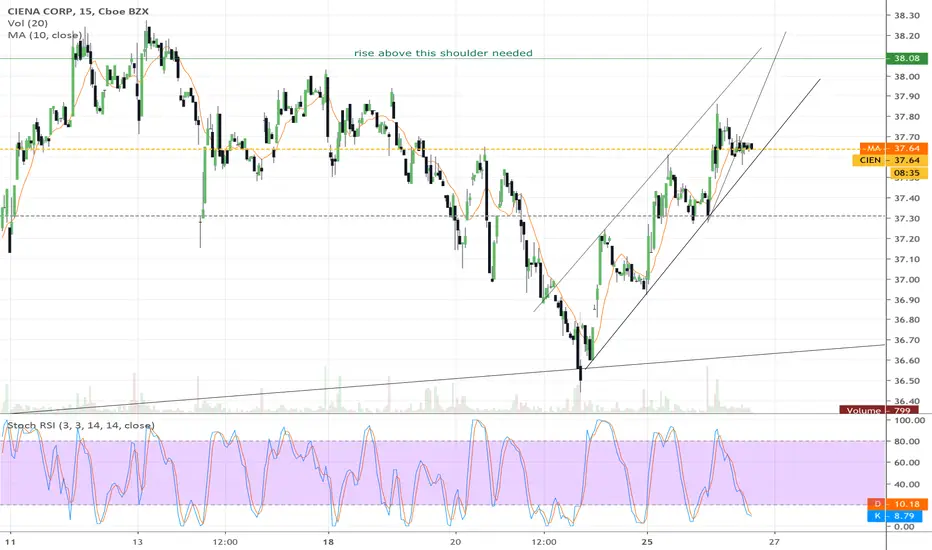The image size is (932, 550).
Task: Click date 18 on the time axis
Action: coord(328,542)
